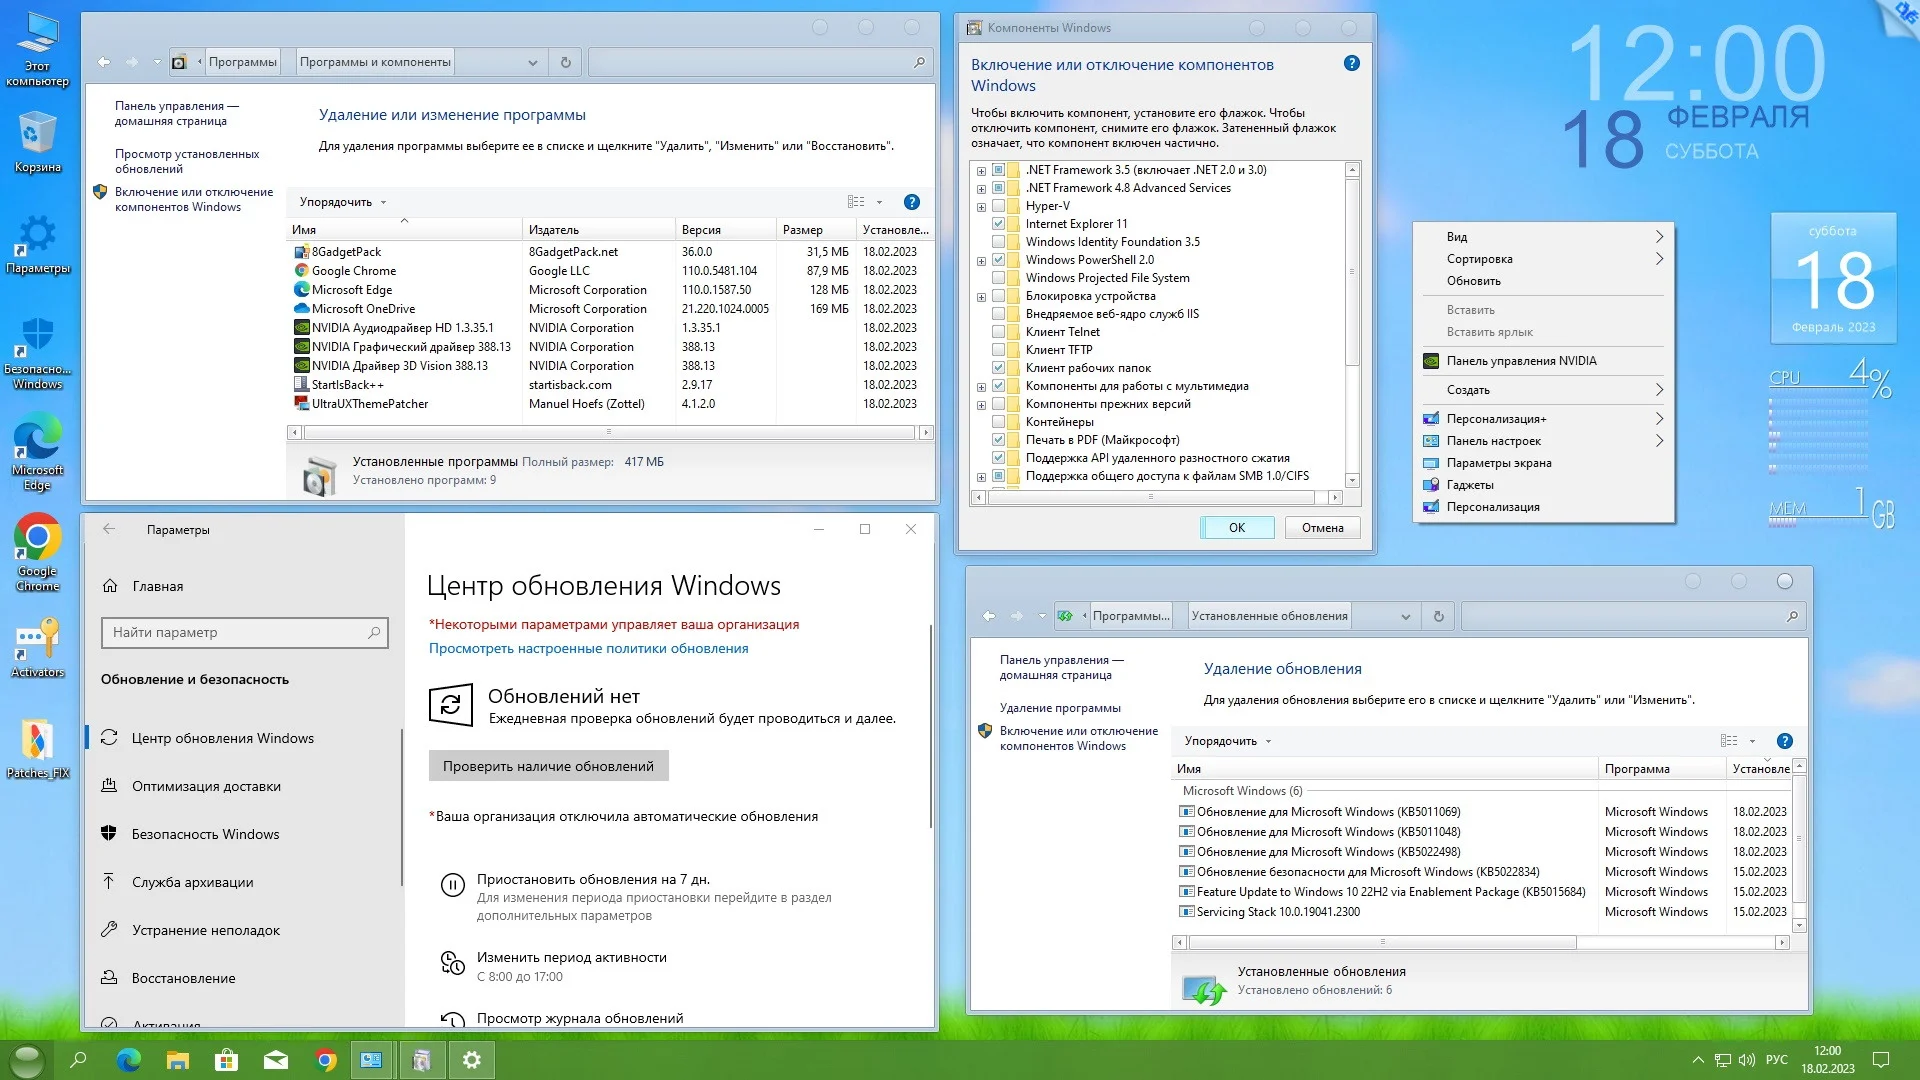Open Просмотреть настроенные политики обновления link

click(588, 648)
